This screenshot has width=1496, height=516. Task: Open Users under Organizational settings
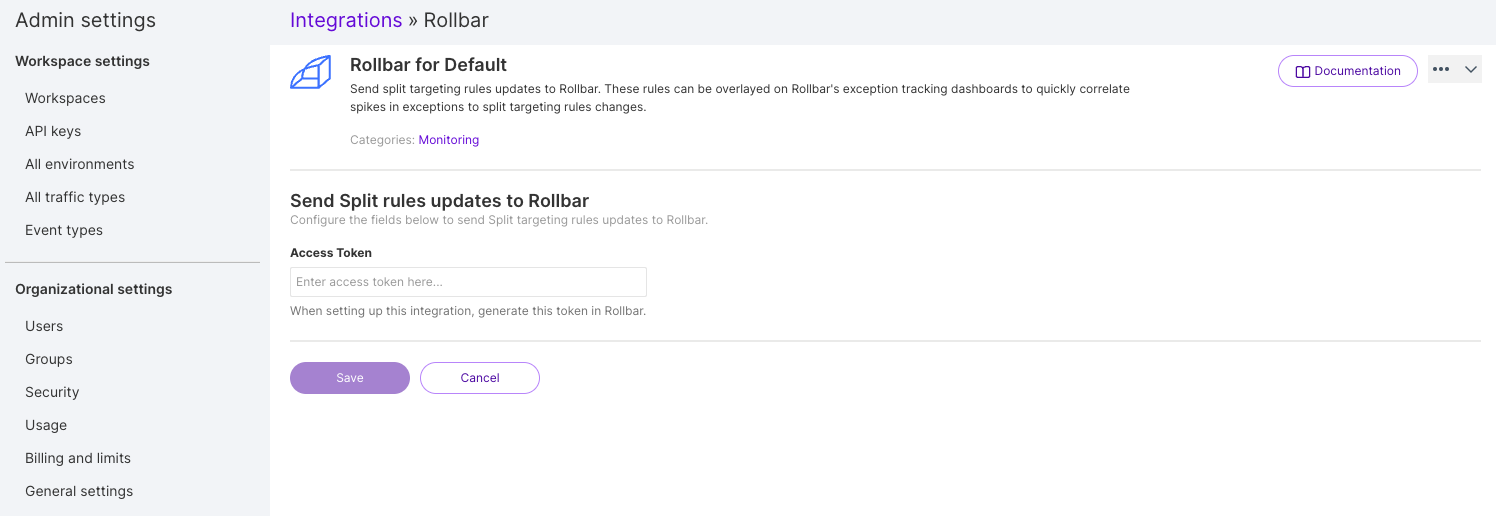coord(44,326)
